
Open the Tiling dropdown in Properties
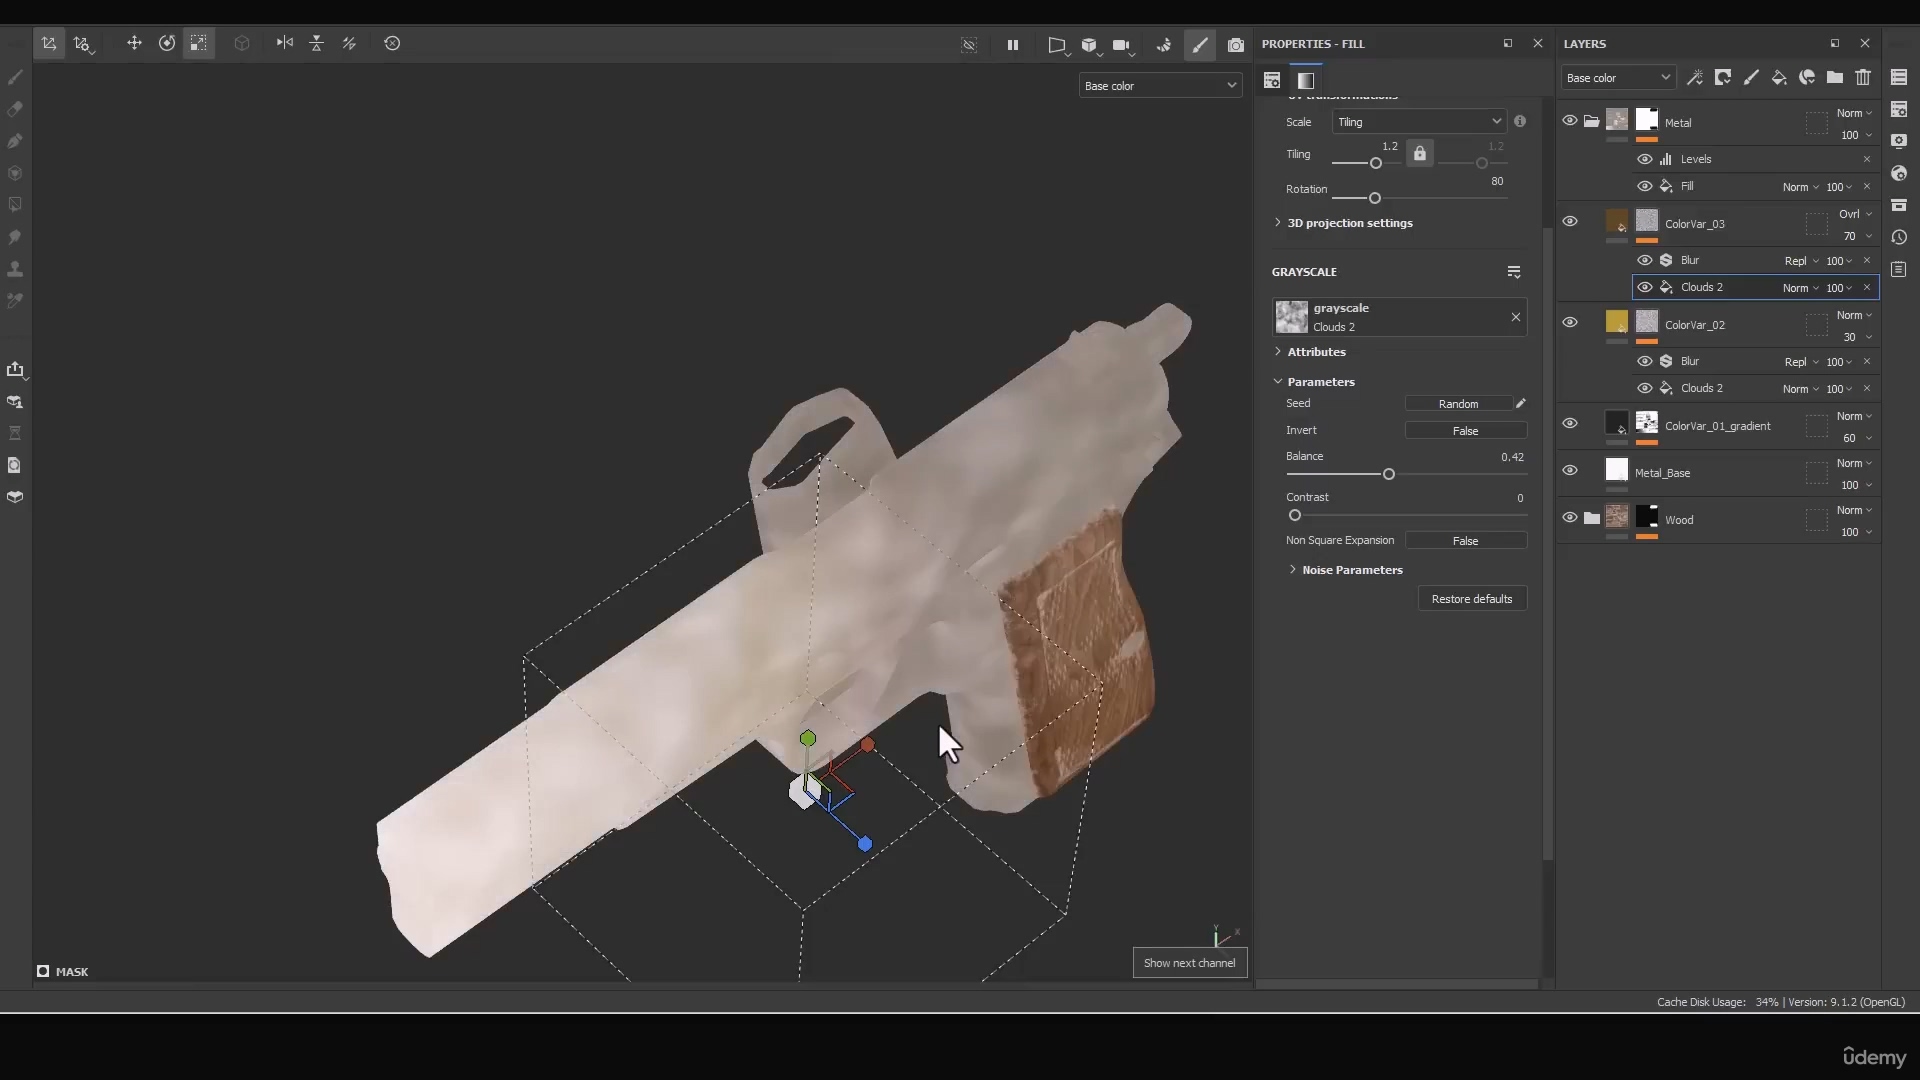pyautogui.click(x=1418, y=121)
